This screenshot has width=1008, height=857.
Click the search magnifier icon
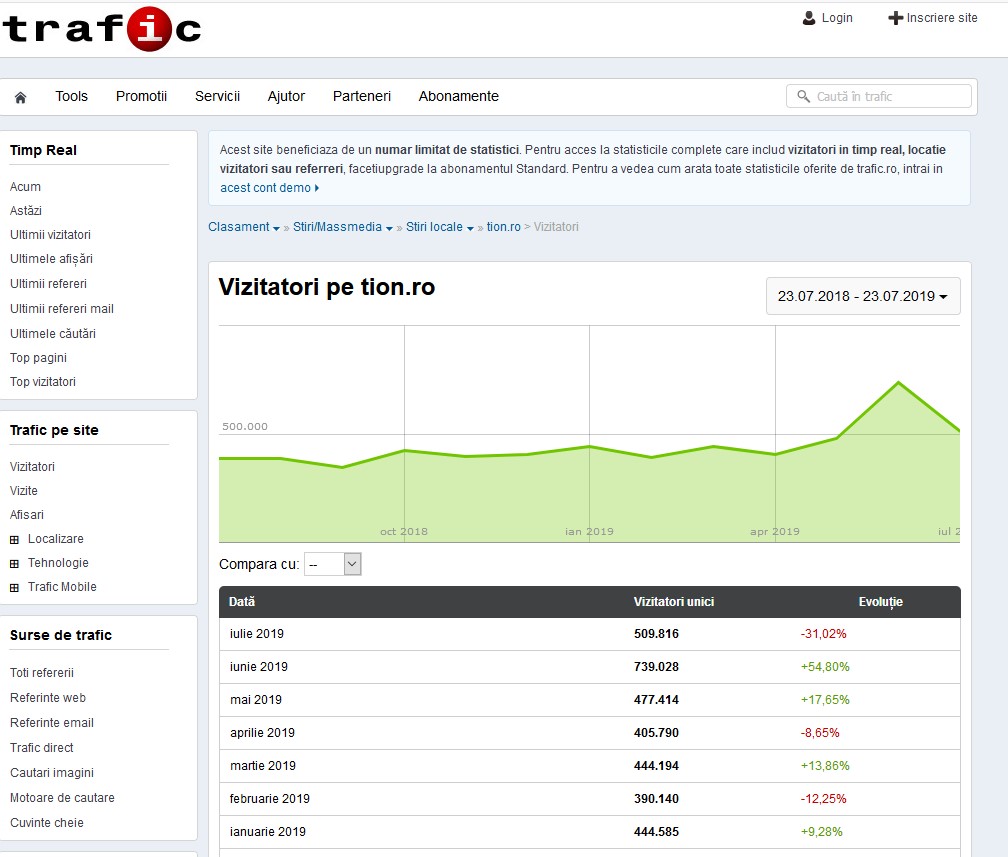(x=803, y=96)
